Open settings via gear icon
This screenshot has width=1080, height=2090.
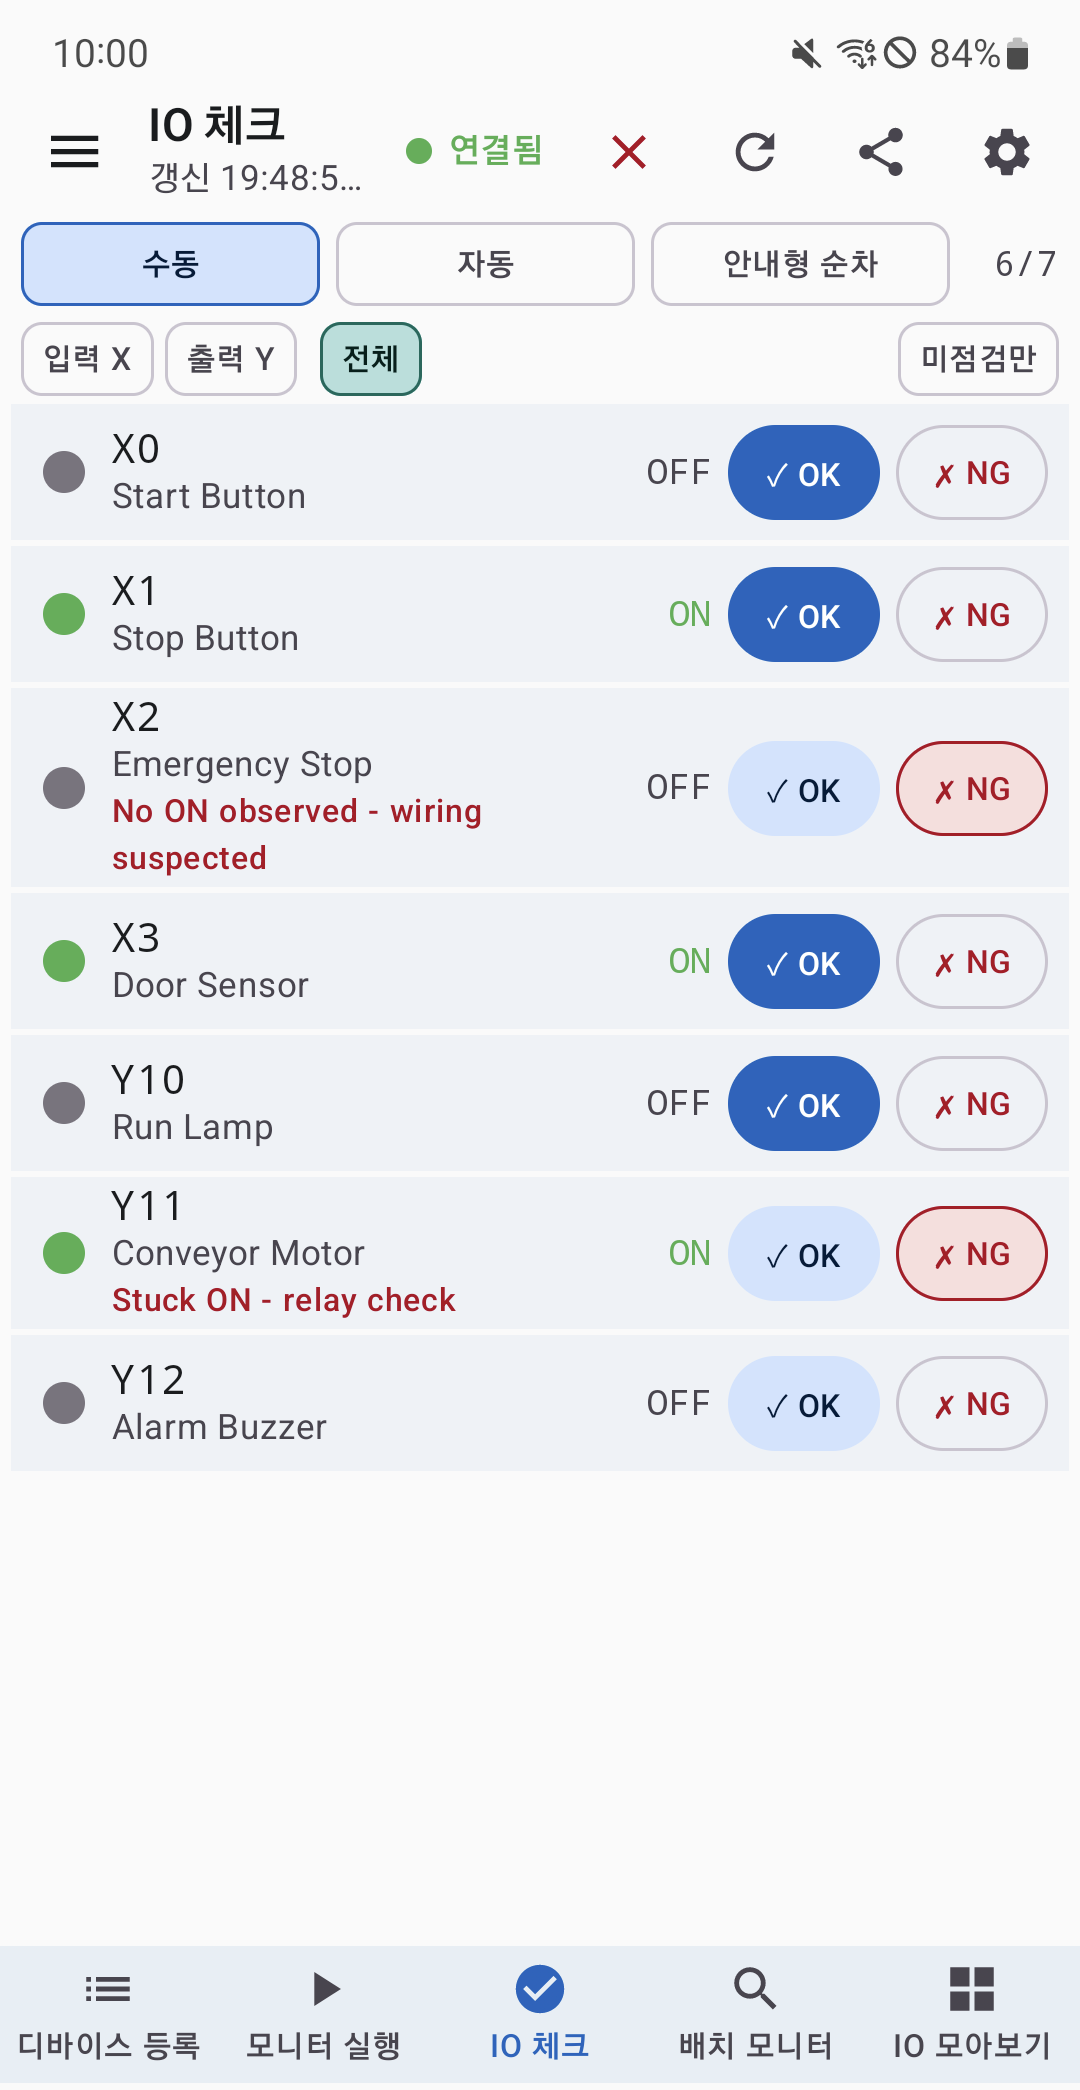pyautogui.click(x=1007, y=152)
